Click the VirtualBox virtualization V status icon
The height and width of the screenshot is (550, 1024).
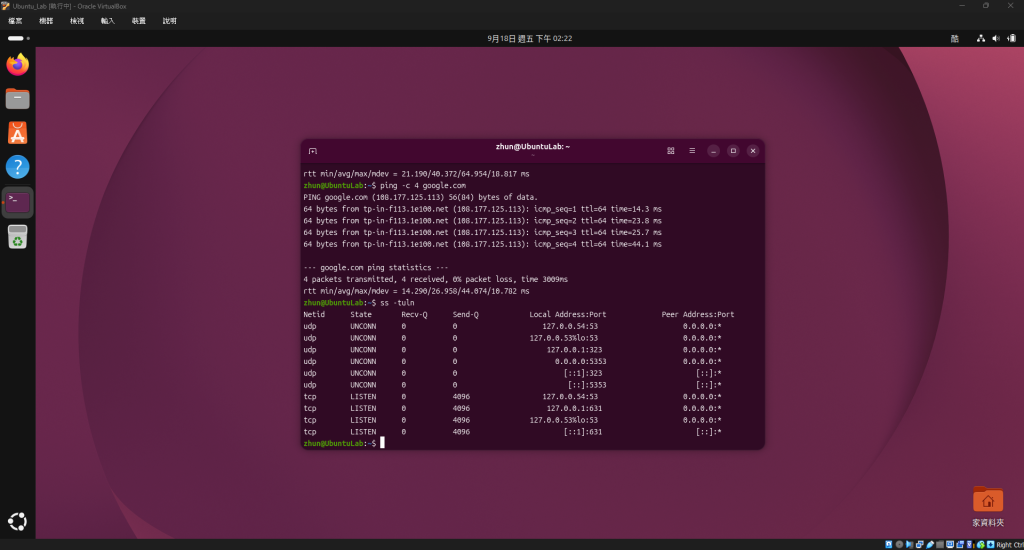coord(970,544)
